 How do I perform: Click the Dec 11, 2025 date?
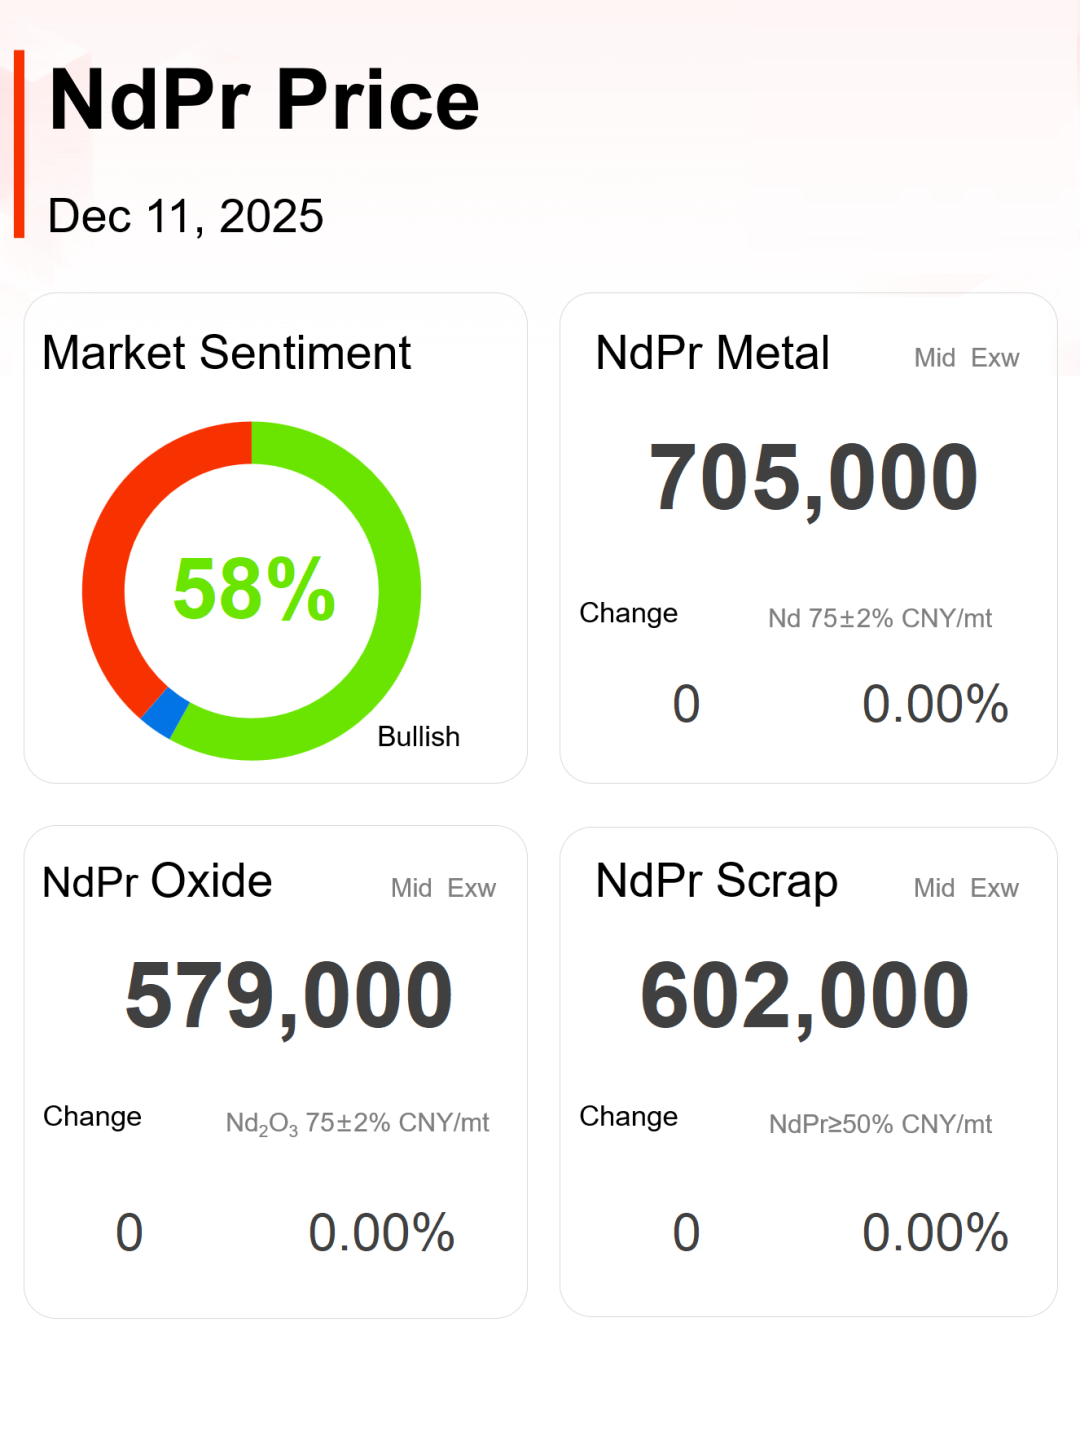coord(186,216)
